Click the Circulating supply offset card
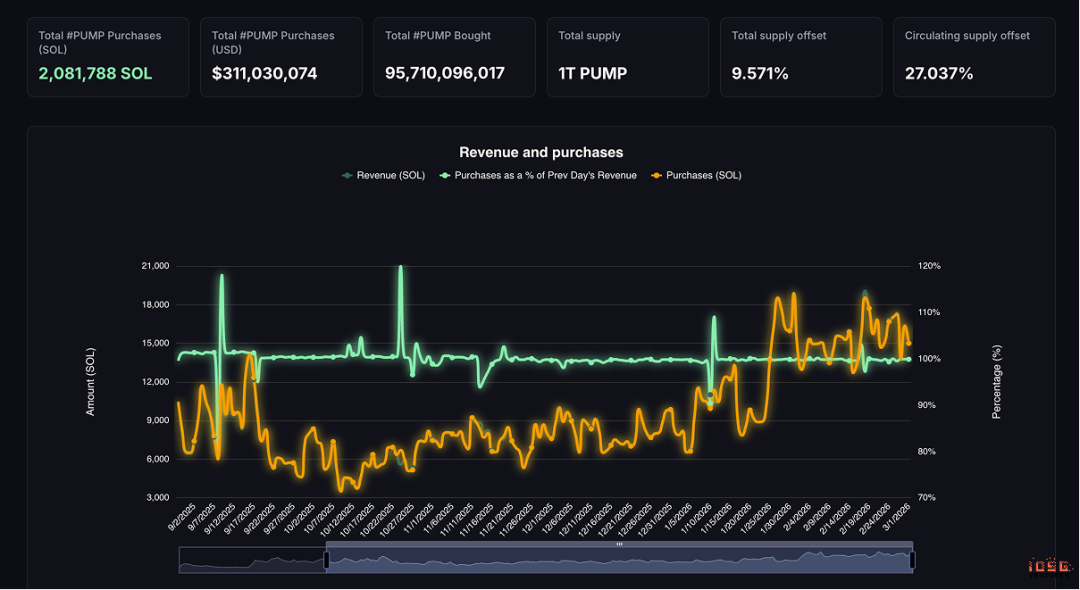The width and height of the screenshot is (1080, 590). pos(974,57)
